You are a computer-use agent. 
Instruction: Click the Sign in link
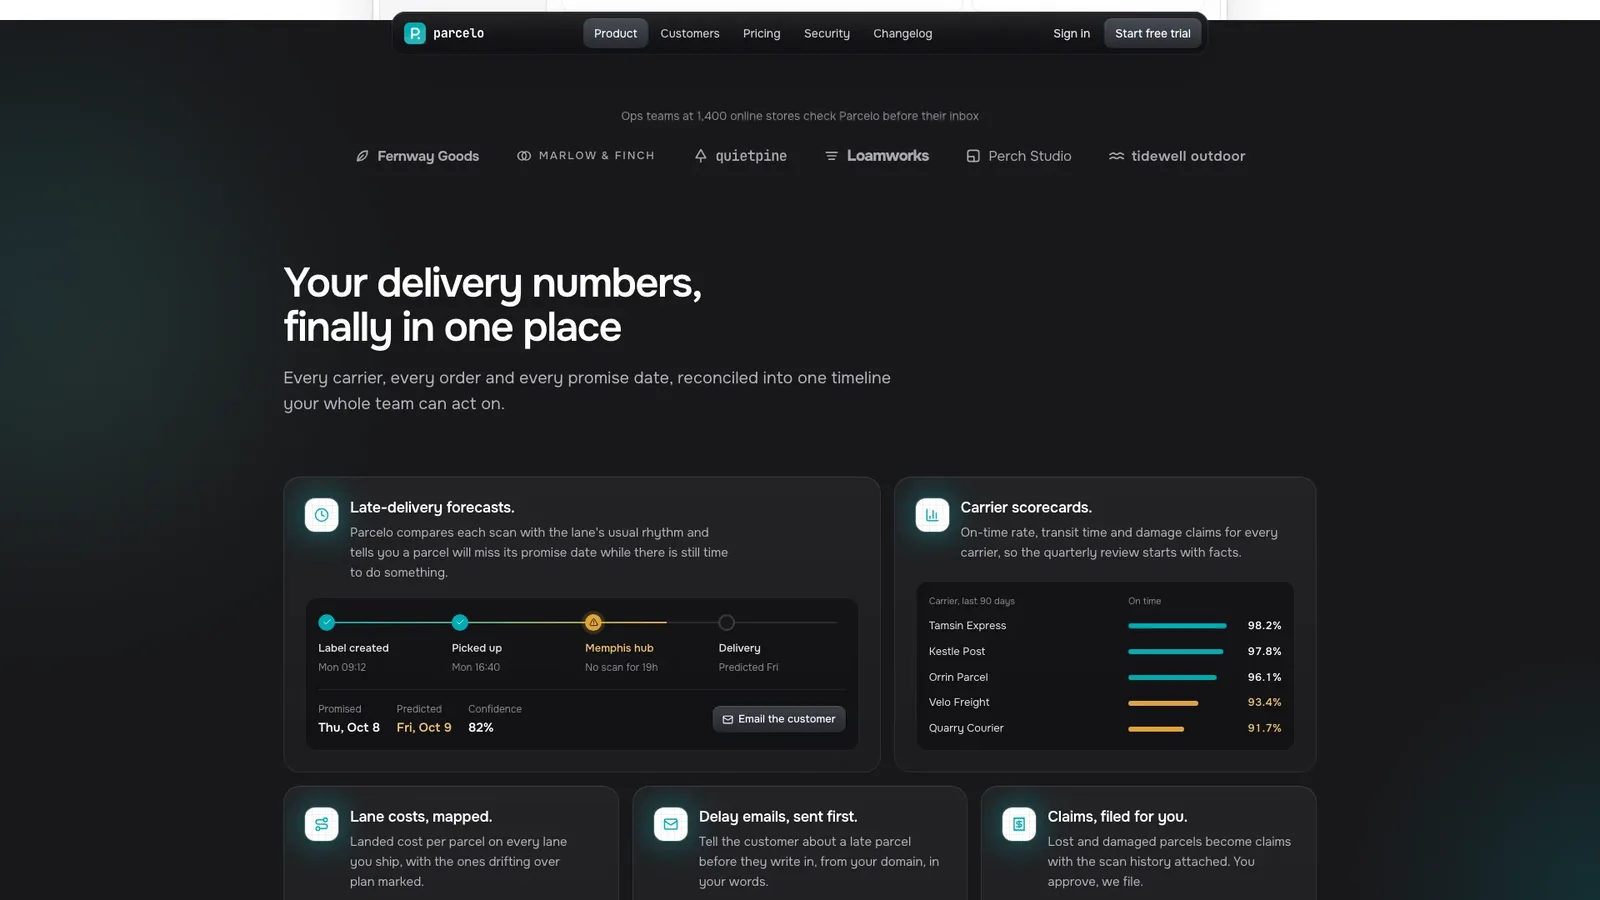(1071, 33)
